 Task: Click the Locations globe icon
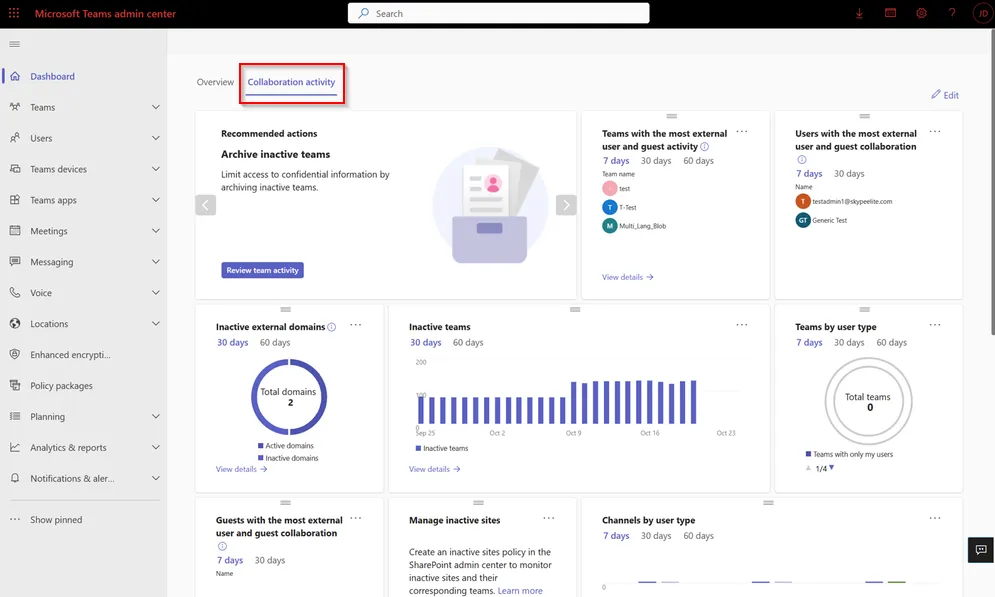14,323
